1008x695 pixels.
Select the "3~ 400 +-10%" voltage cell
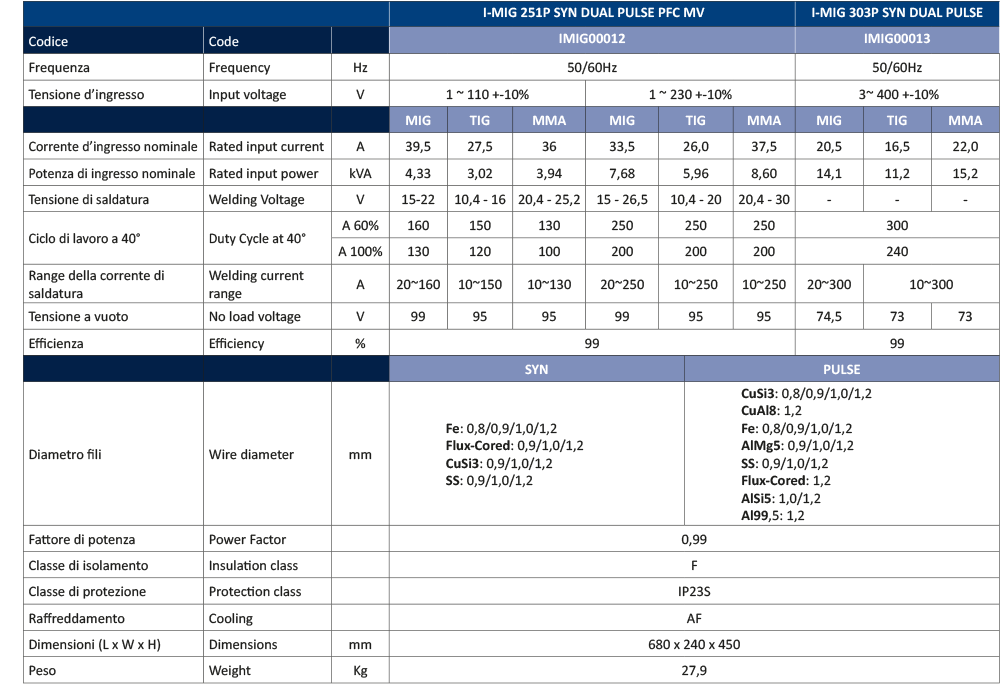point(899,95)
